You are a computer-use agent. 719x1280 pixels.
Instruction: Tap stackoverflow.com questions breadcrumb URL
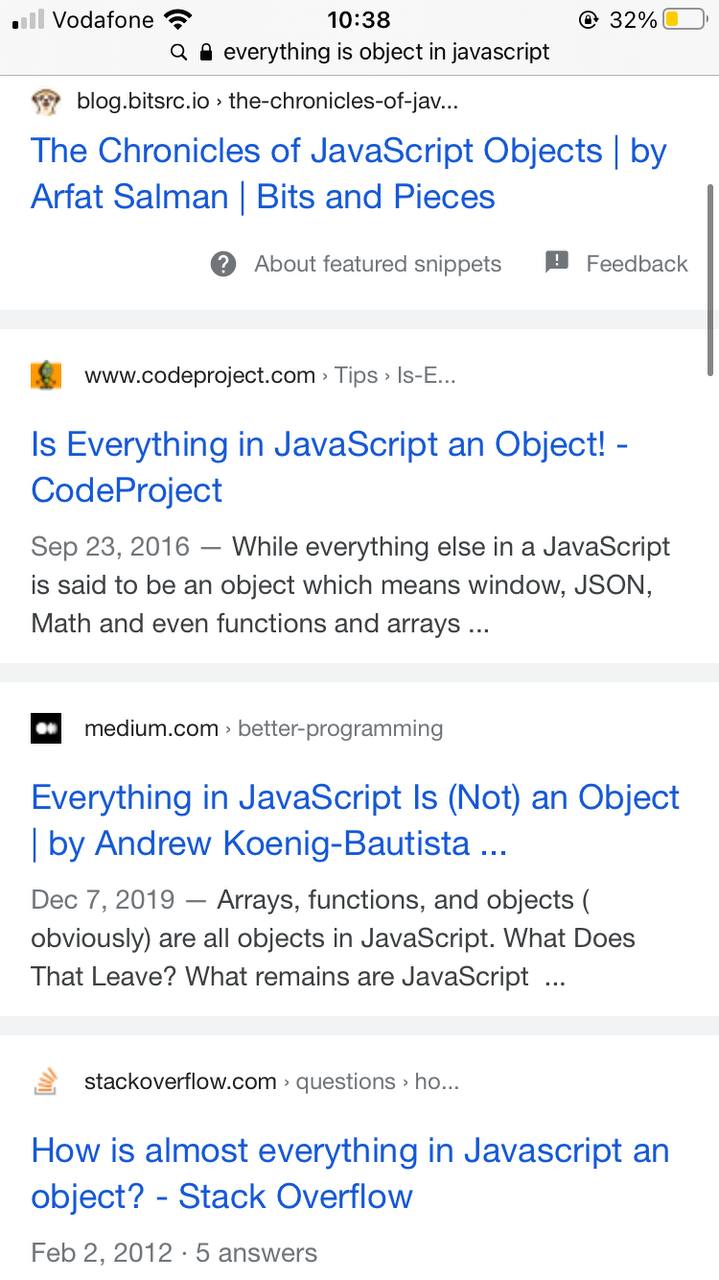pyautogui.click(x=272, y=1081)
